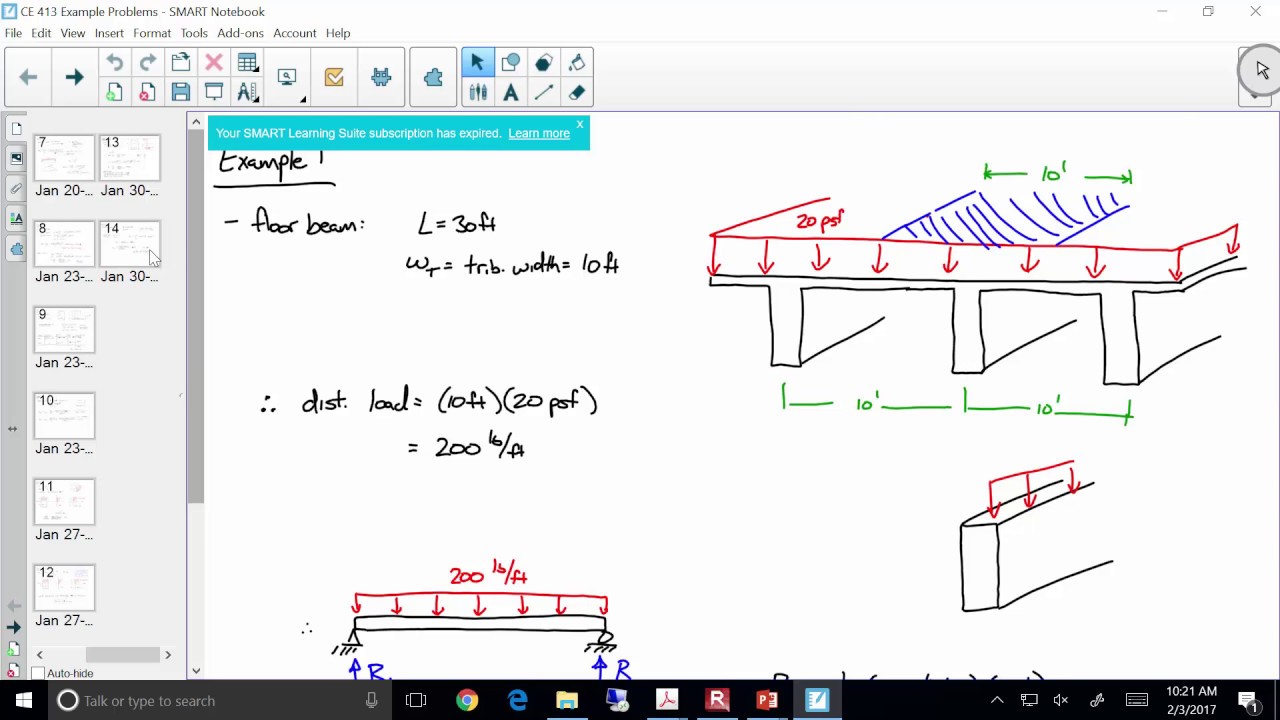The width and height of the screenshot is (1280, 720).
Task: Open File Explorer from taskbar
Action: 567,701
